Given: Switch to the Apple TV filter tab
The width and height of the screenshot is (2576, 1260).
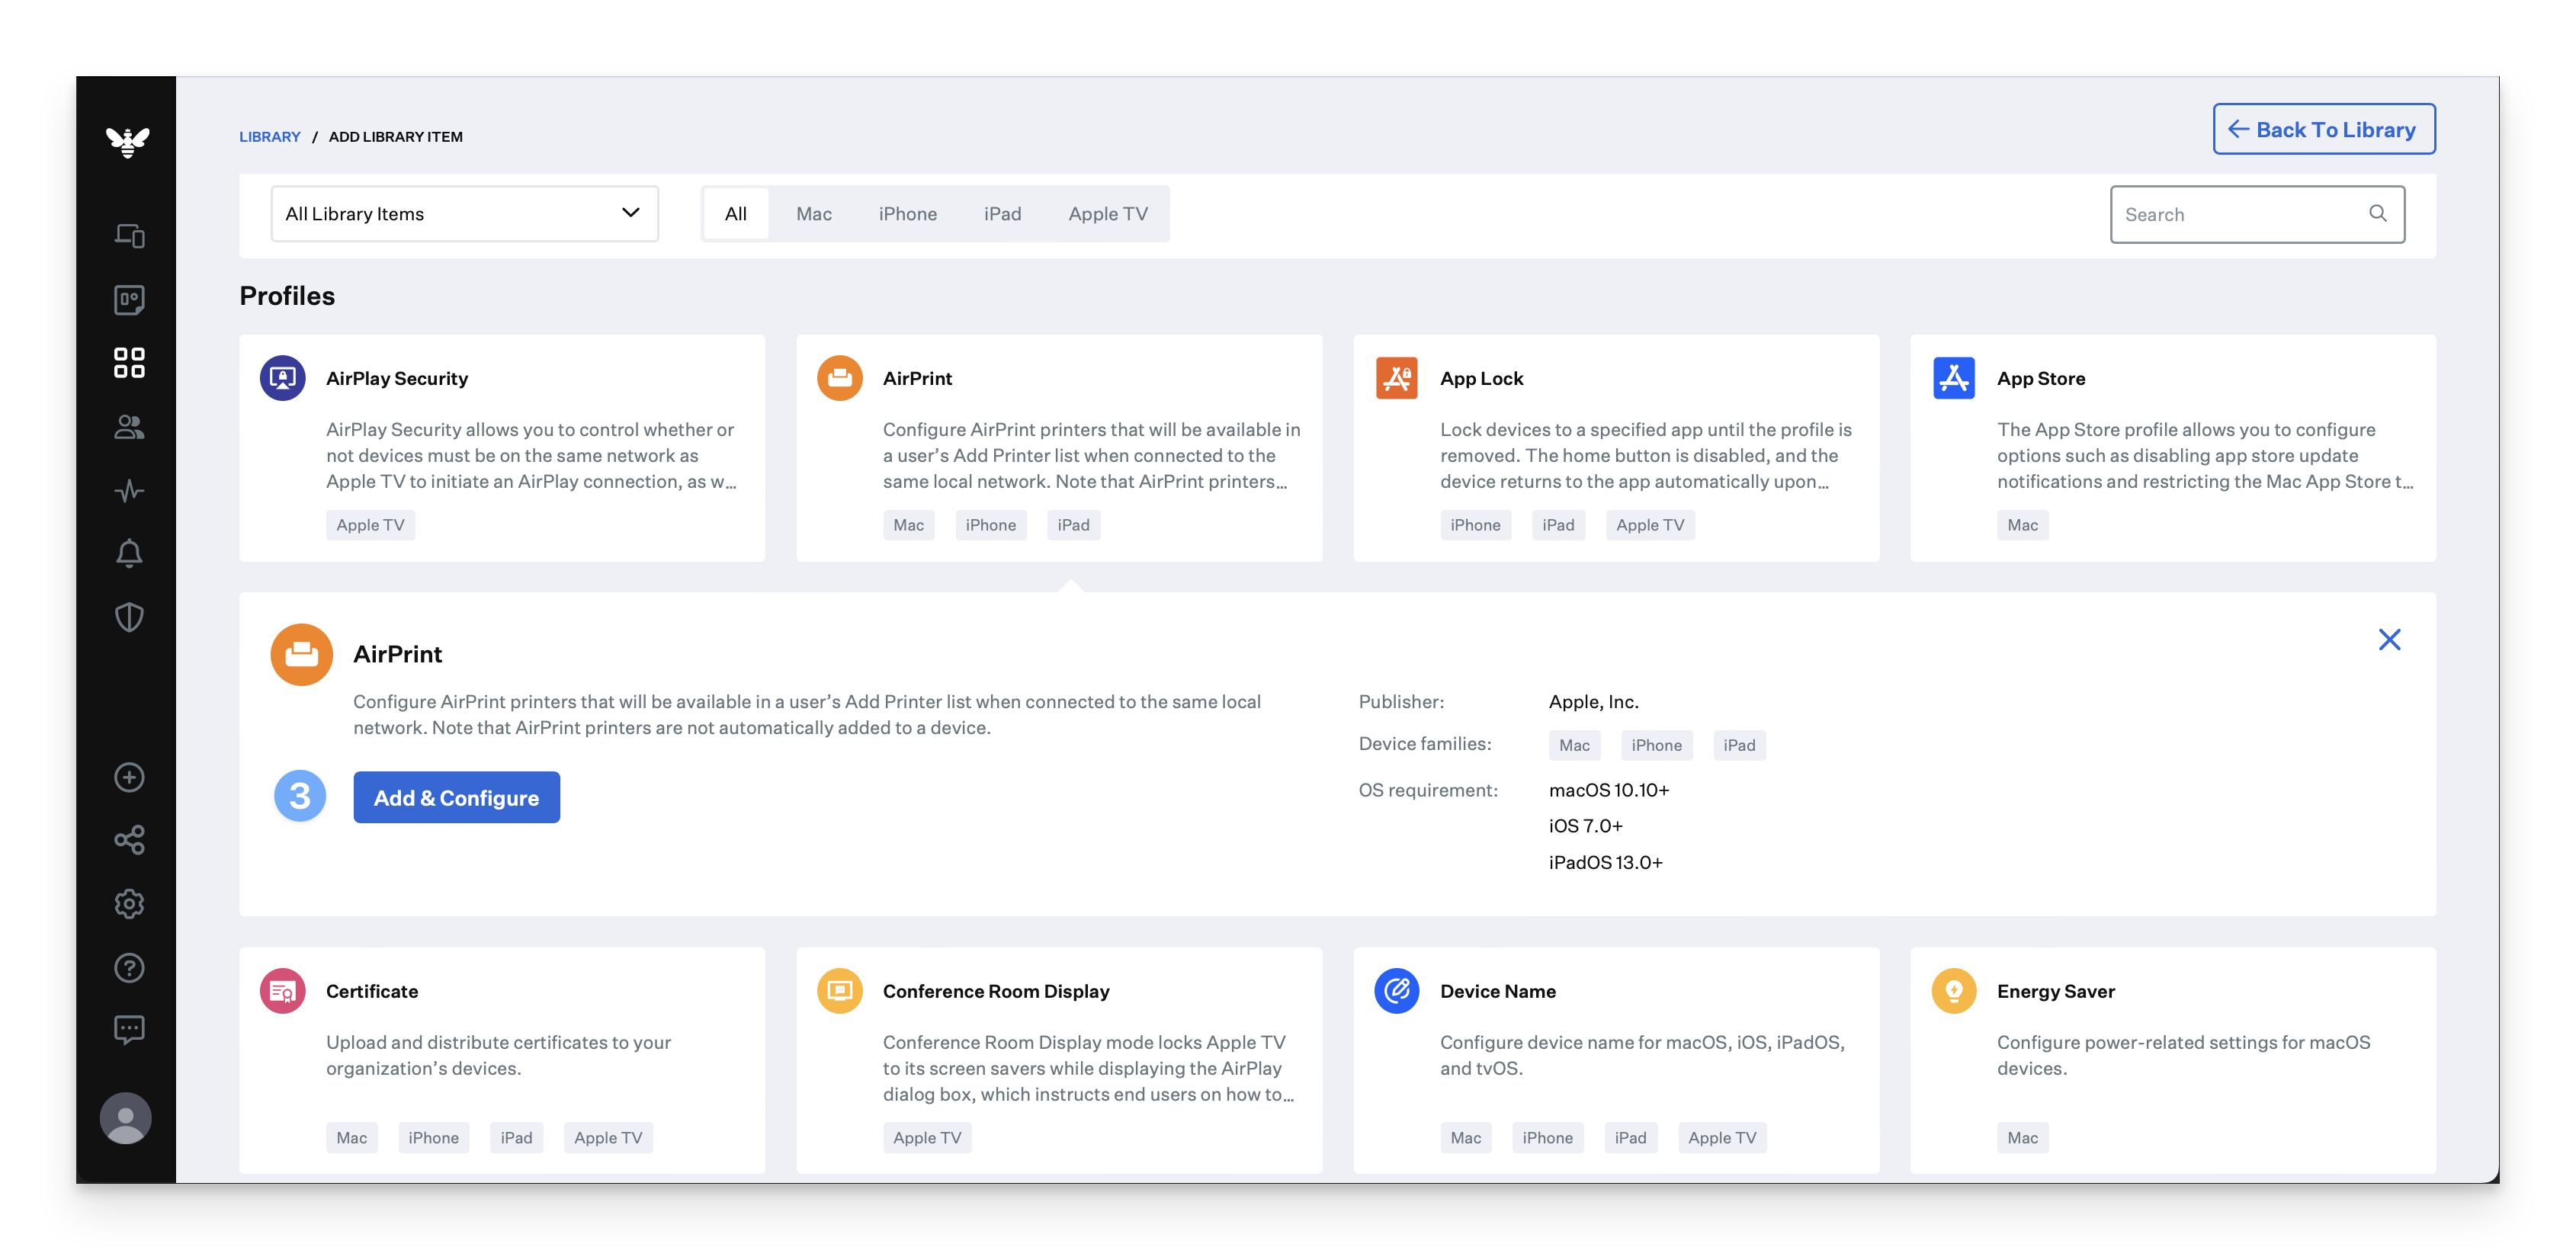Looking at the screenshot, I should pyautogui.click(x=1107, y=214).
